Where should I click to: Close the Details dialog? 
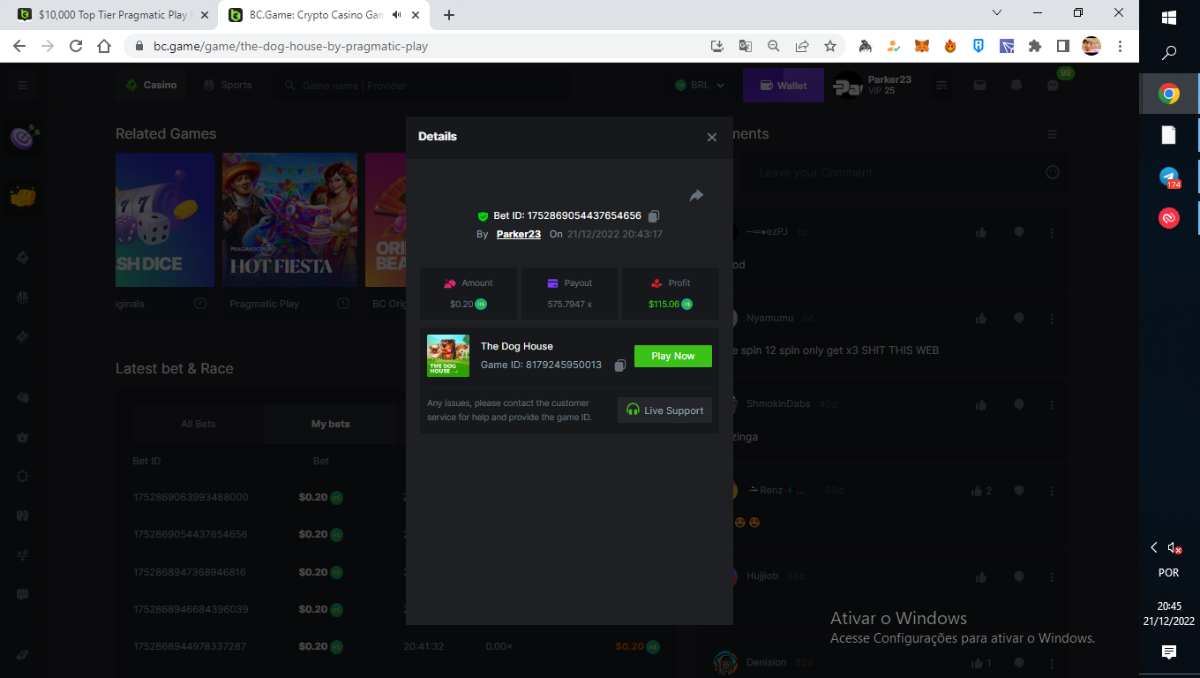[712, 138]
